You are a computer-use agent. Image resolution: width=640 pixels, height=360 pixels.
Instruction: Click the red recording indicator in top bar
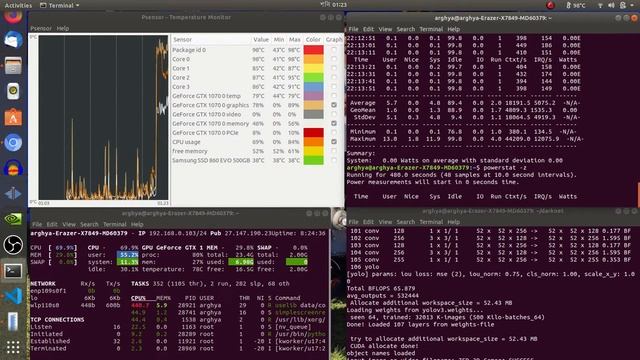(x=550, y=5)
